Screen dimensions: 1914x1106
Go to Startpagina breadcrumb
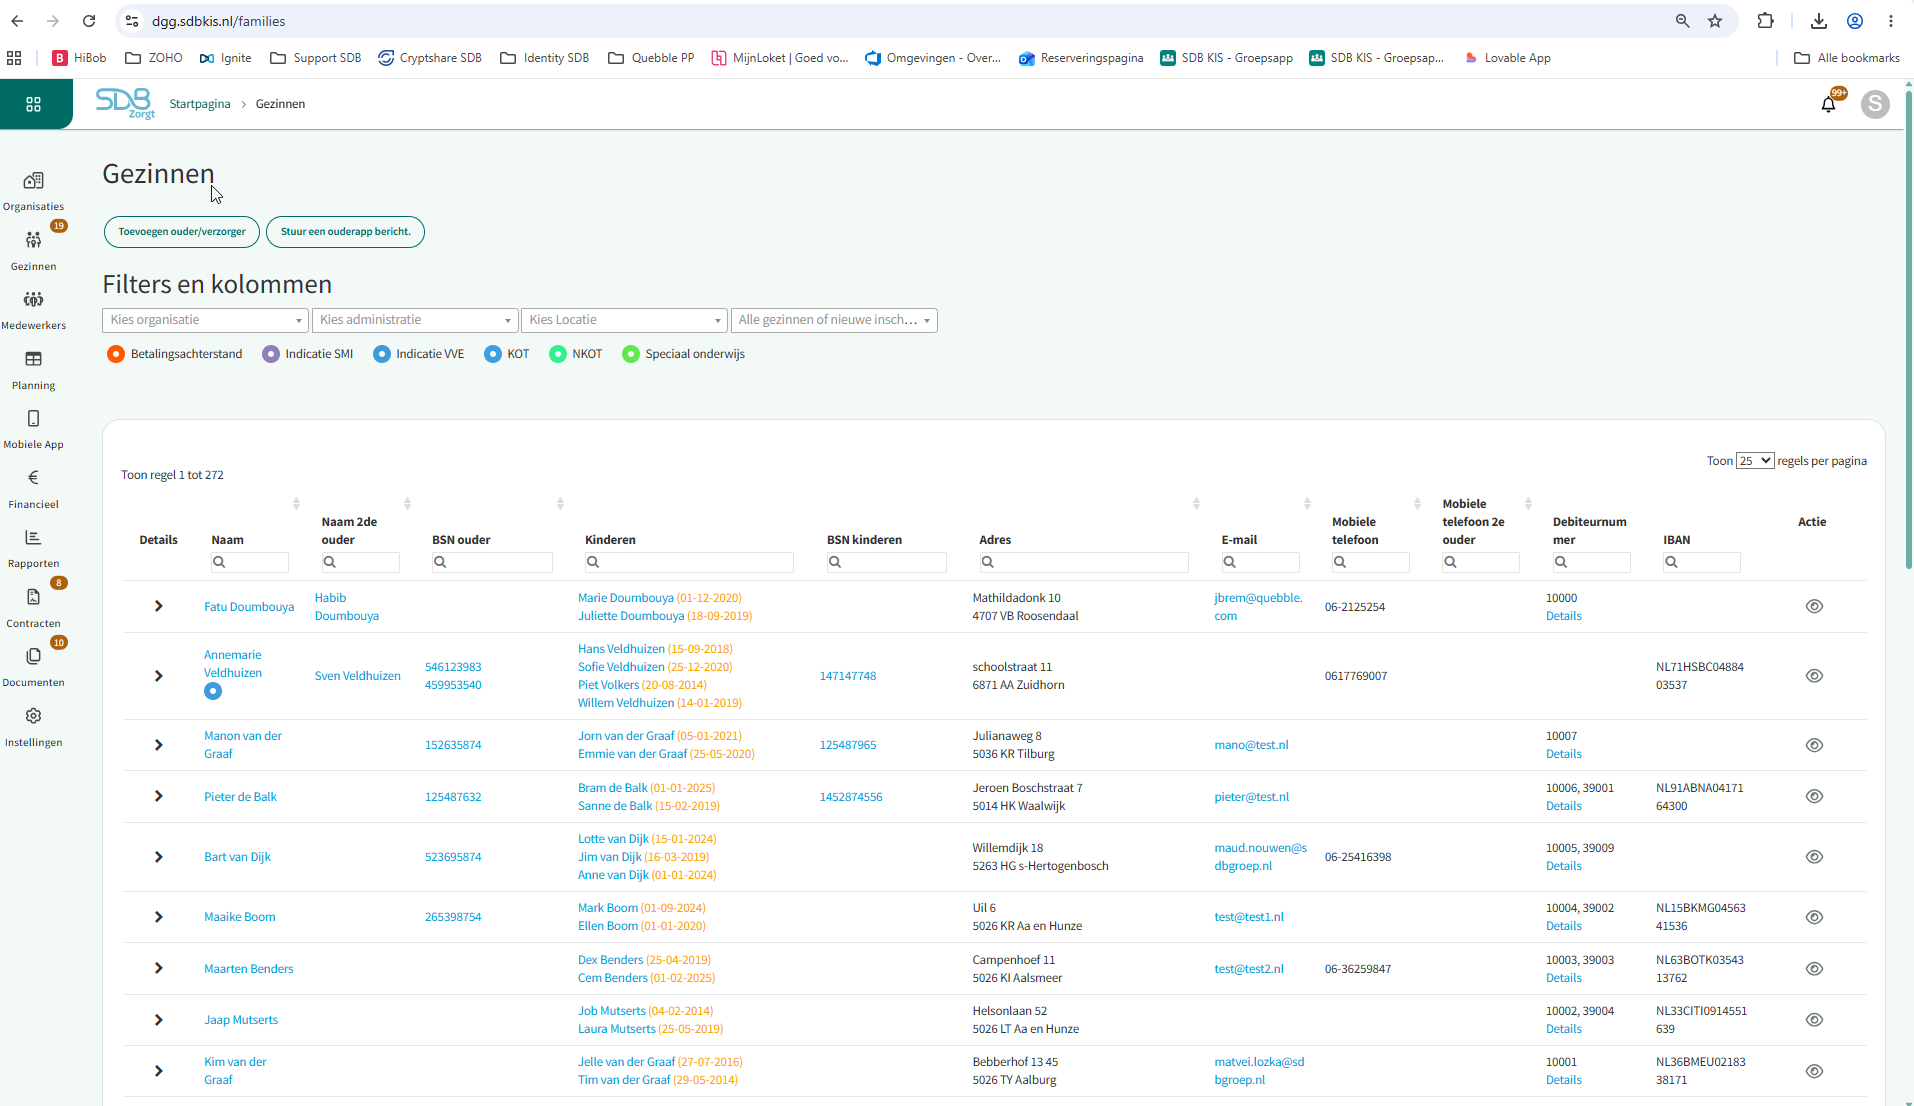pos(200,104)
